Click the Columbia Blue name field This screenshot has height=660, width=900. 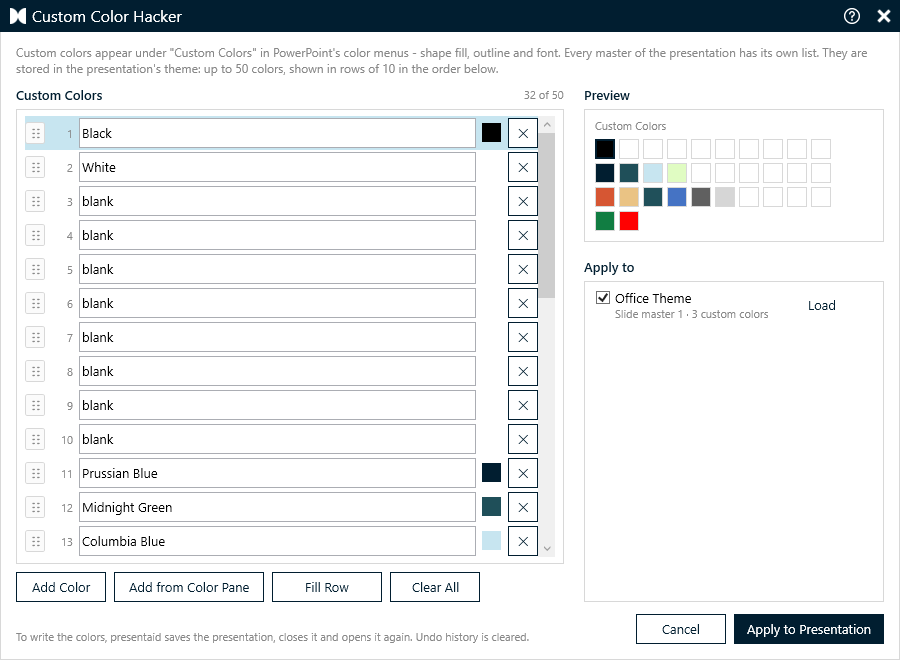tap(277, 541)
